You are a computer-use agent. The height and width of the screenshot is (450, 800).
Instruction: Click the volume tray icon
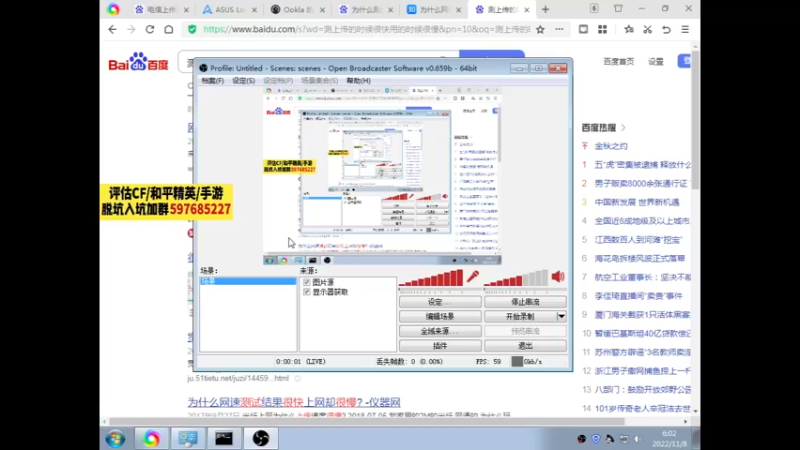click(638, 439)
